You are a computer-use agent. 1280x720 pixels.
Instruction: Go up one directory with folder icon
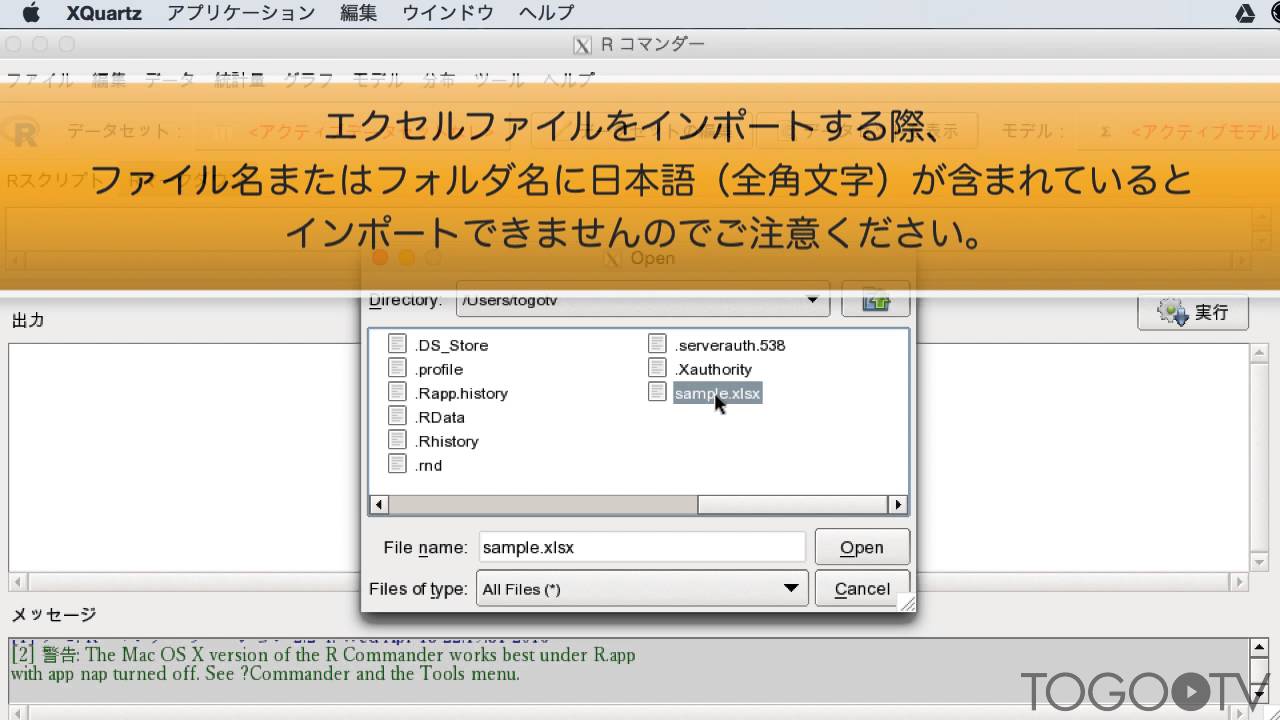[876, 300]
